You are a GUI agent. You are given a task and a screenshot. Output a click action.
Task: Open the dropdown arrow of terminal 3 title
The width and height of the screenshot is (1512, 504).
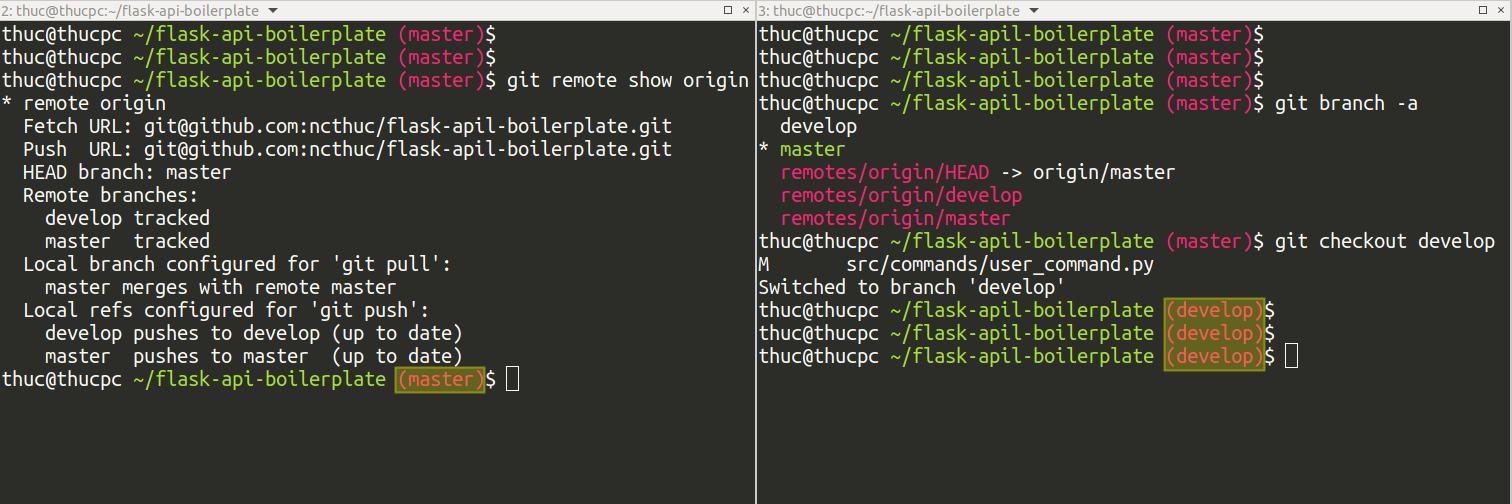(x=1033, y=10)
